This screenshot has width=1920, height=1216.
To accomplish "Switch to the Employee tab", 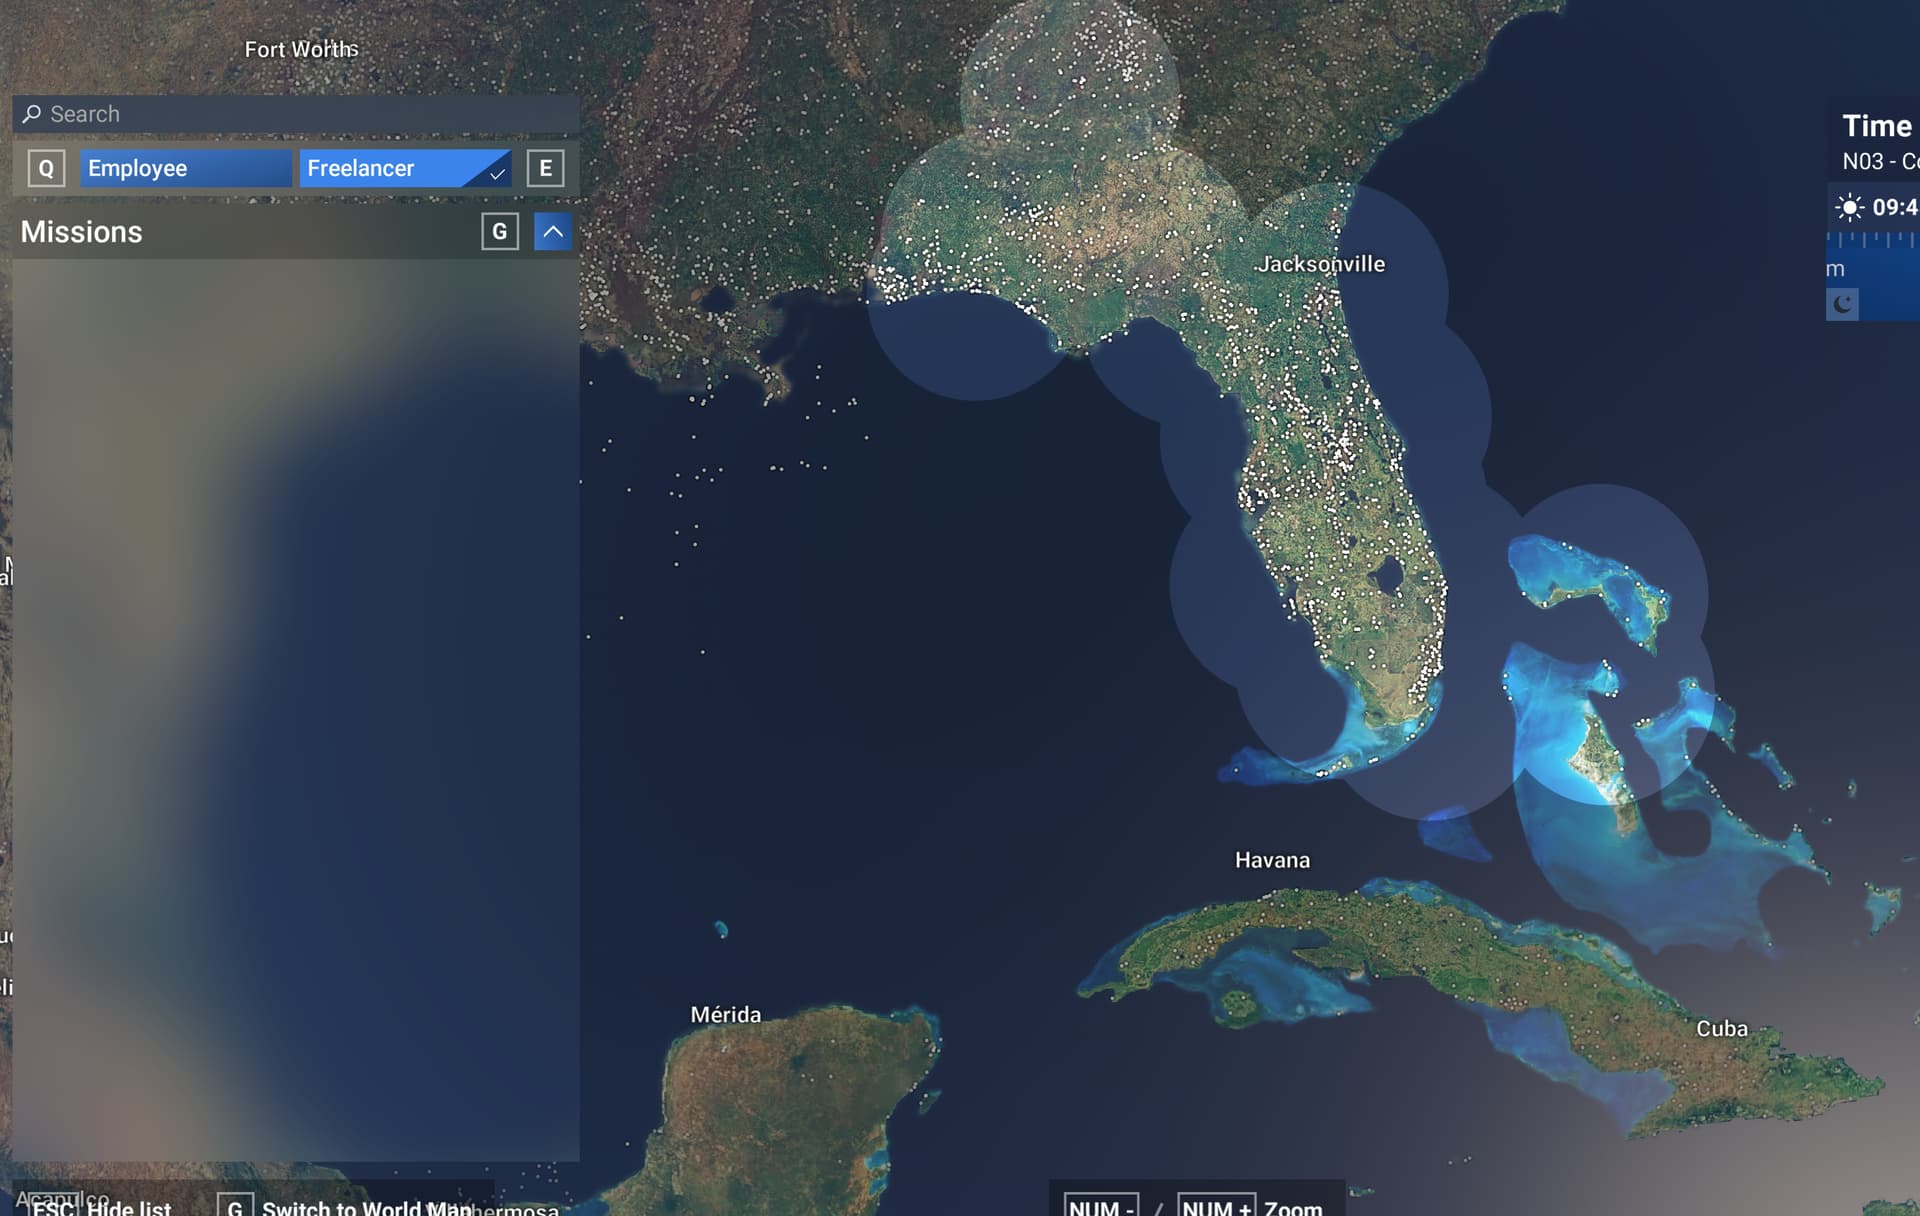I will (x=186, y=168).
